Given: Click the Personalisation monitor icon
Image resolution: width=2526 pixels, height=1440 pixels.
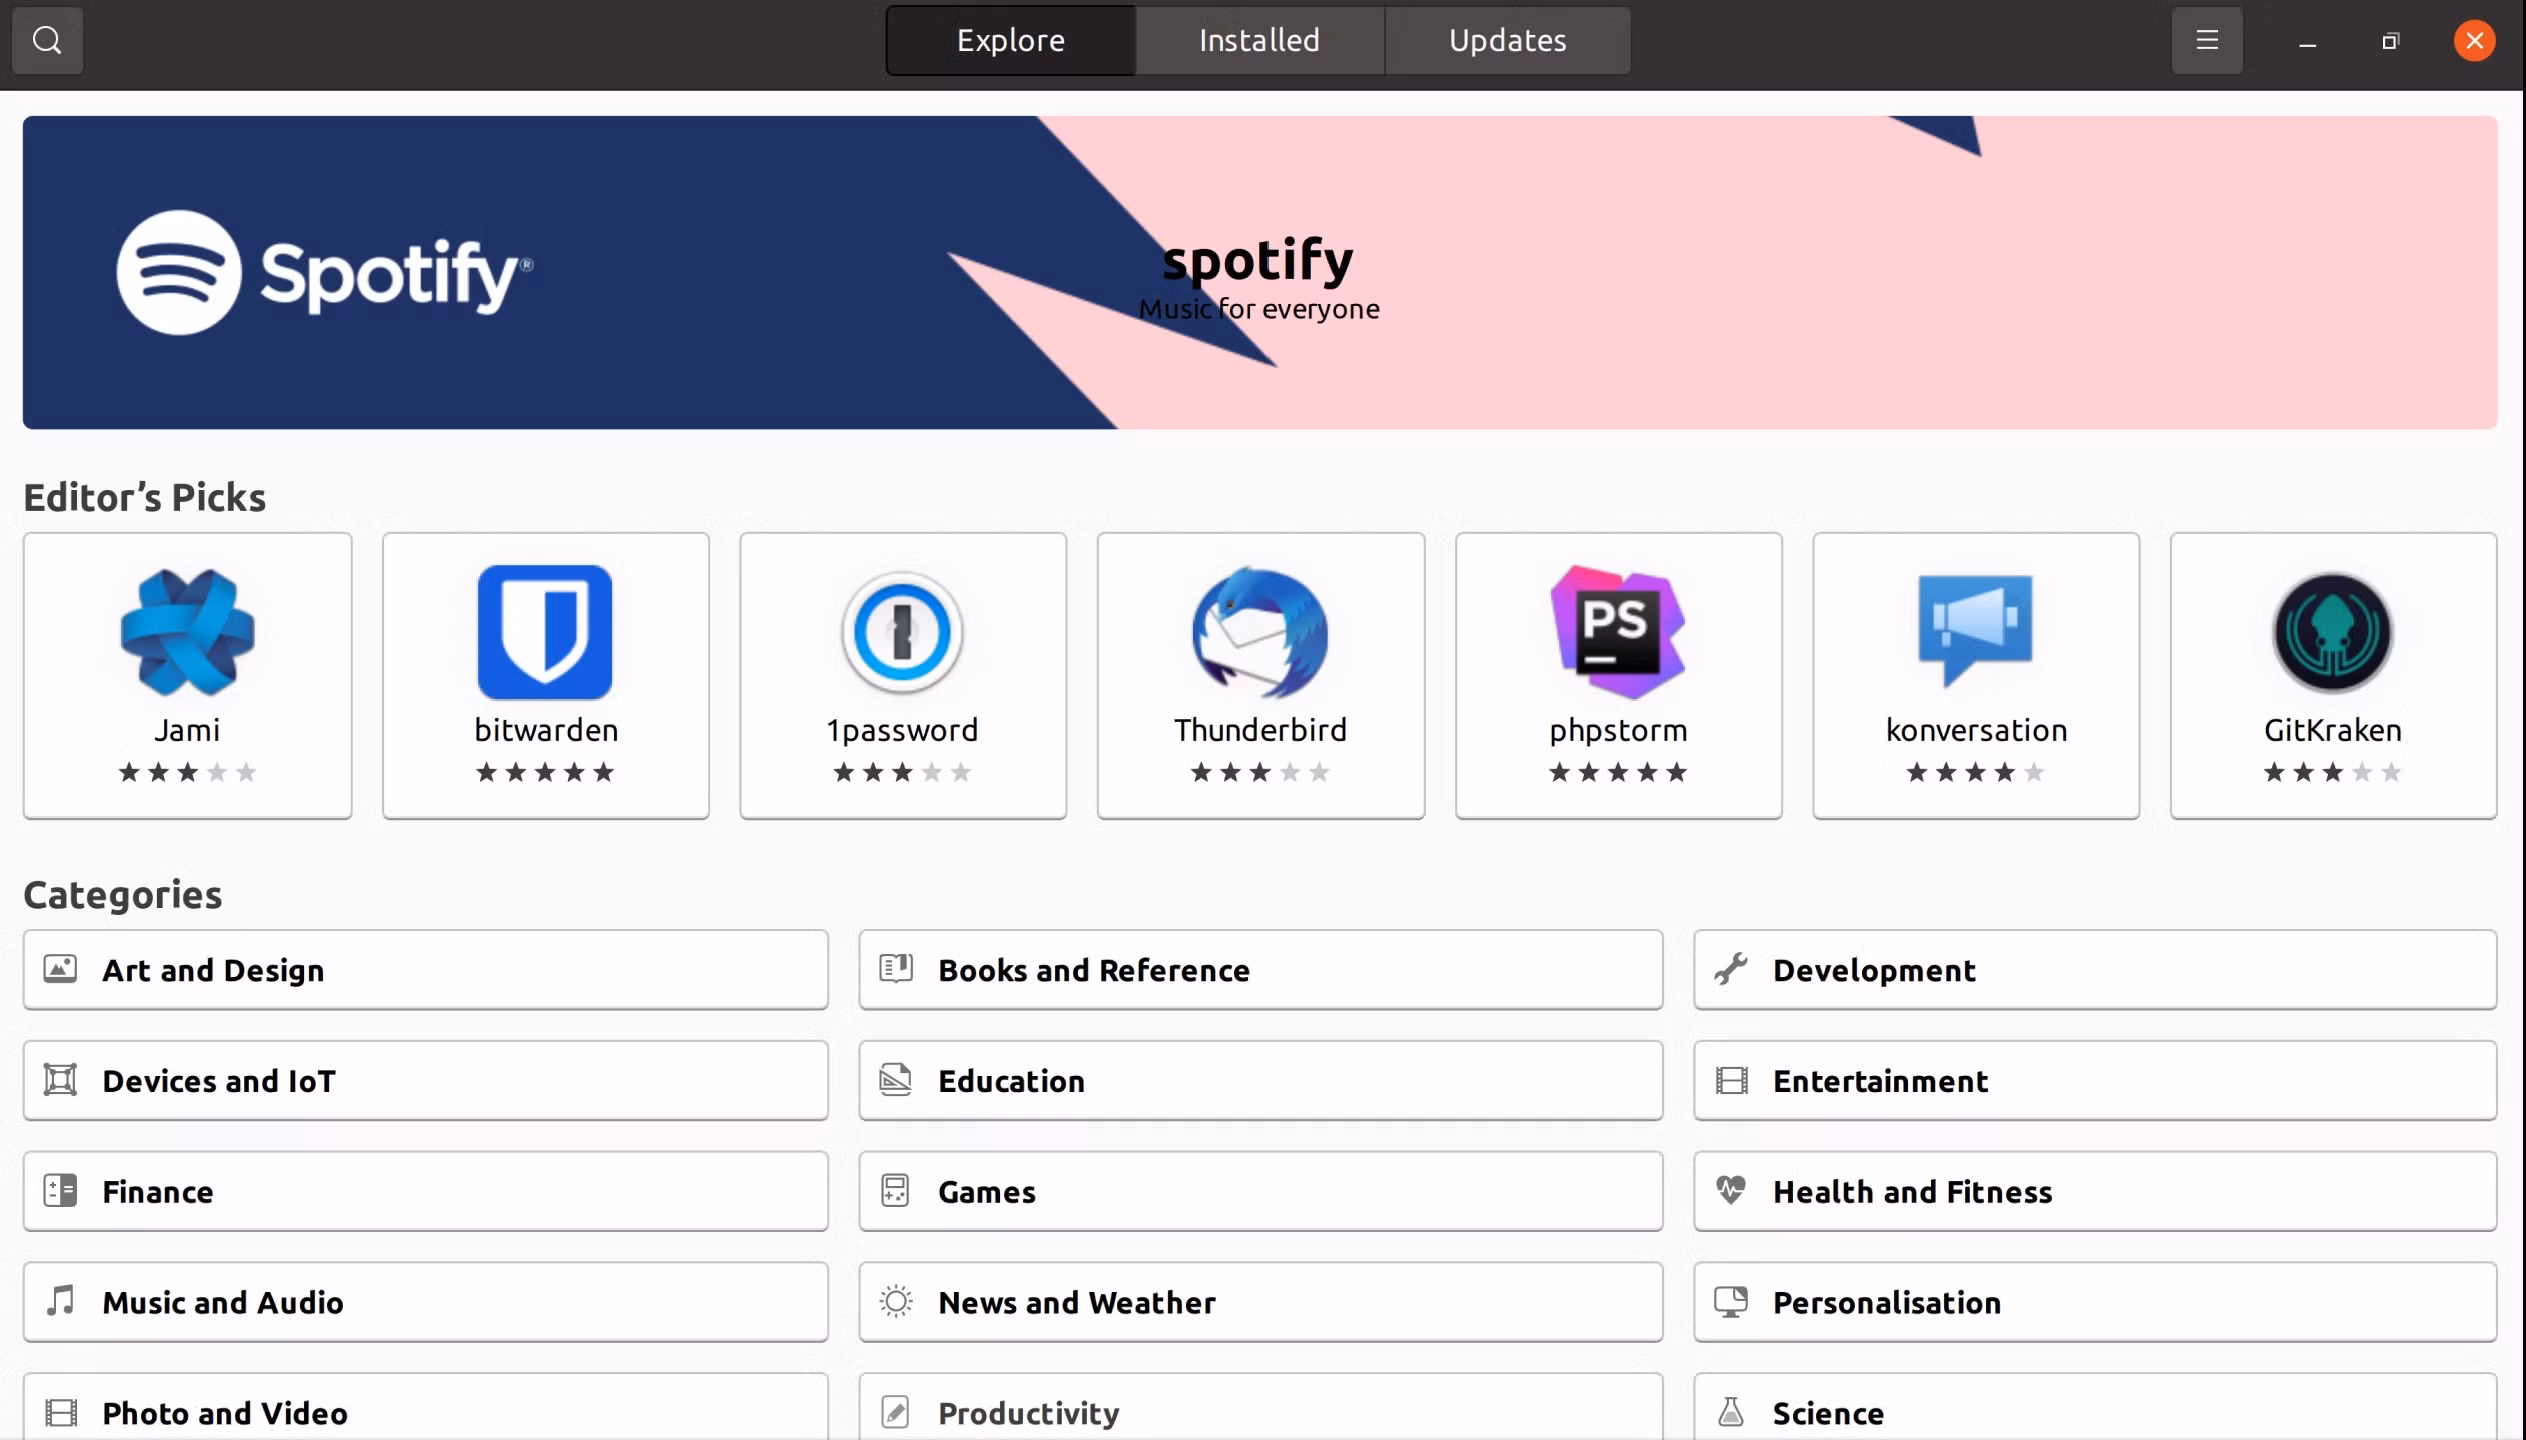Looking at the screenshot, I should point(1731,1302).
